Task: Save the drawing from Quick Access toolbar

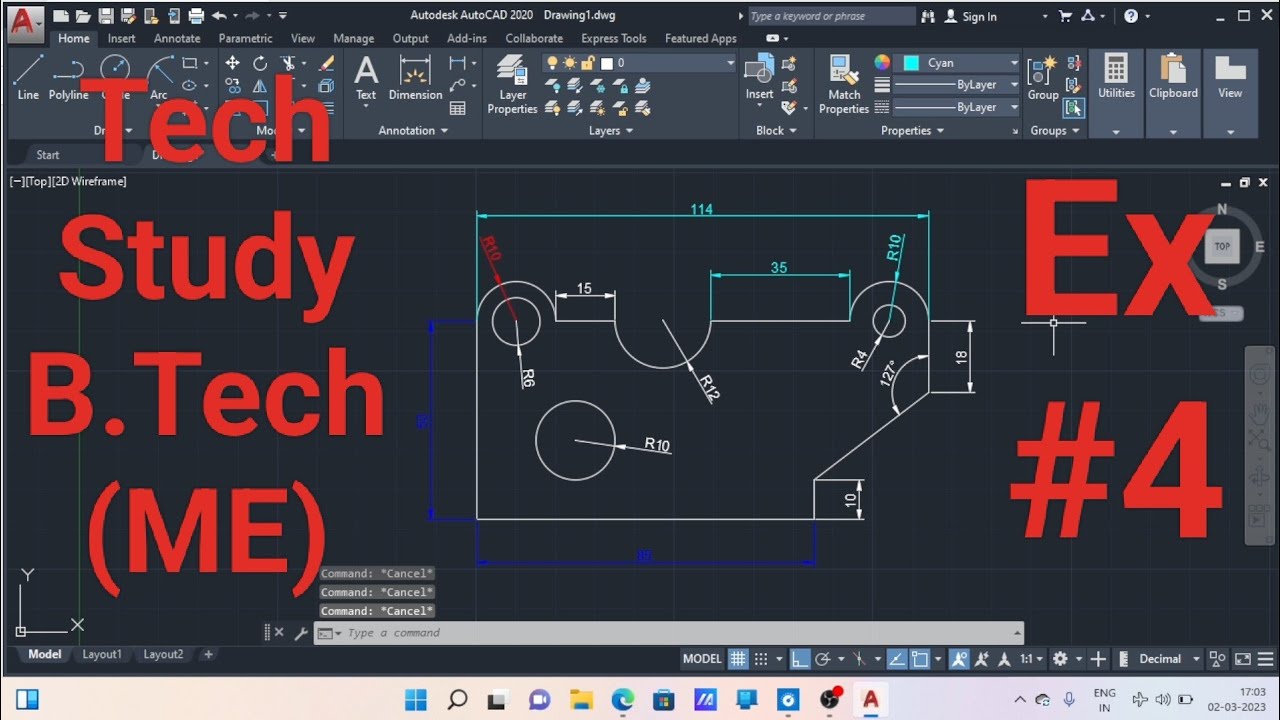Action: tap(105, 16)
